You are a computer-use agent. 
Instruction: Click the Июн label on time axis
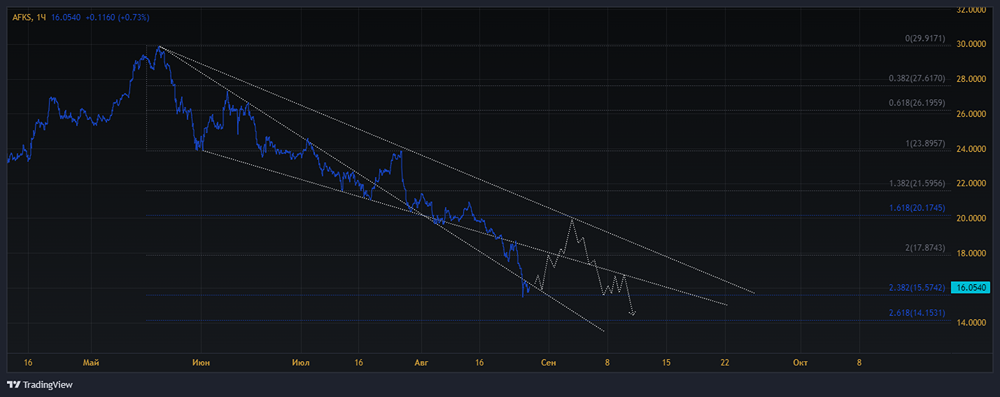[x=201, y=363]
